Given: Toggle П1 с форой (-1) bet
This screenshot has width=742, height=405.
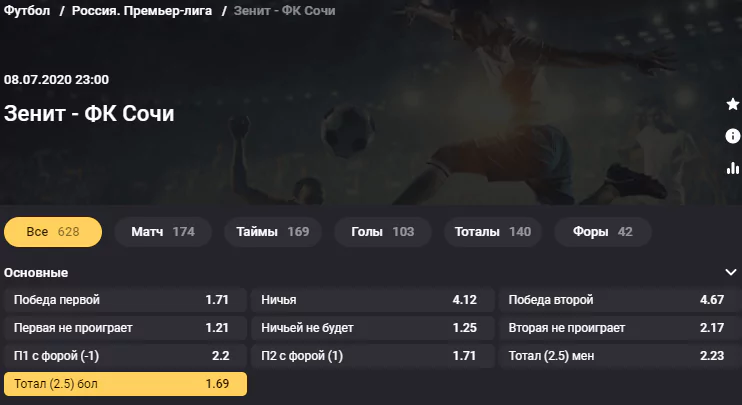Looking at the screenshot, I should click(x=125, y=356).
